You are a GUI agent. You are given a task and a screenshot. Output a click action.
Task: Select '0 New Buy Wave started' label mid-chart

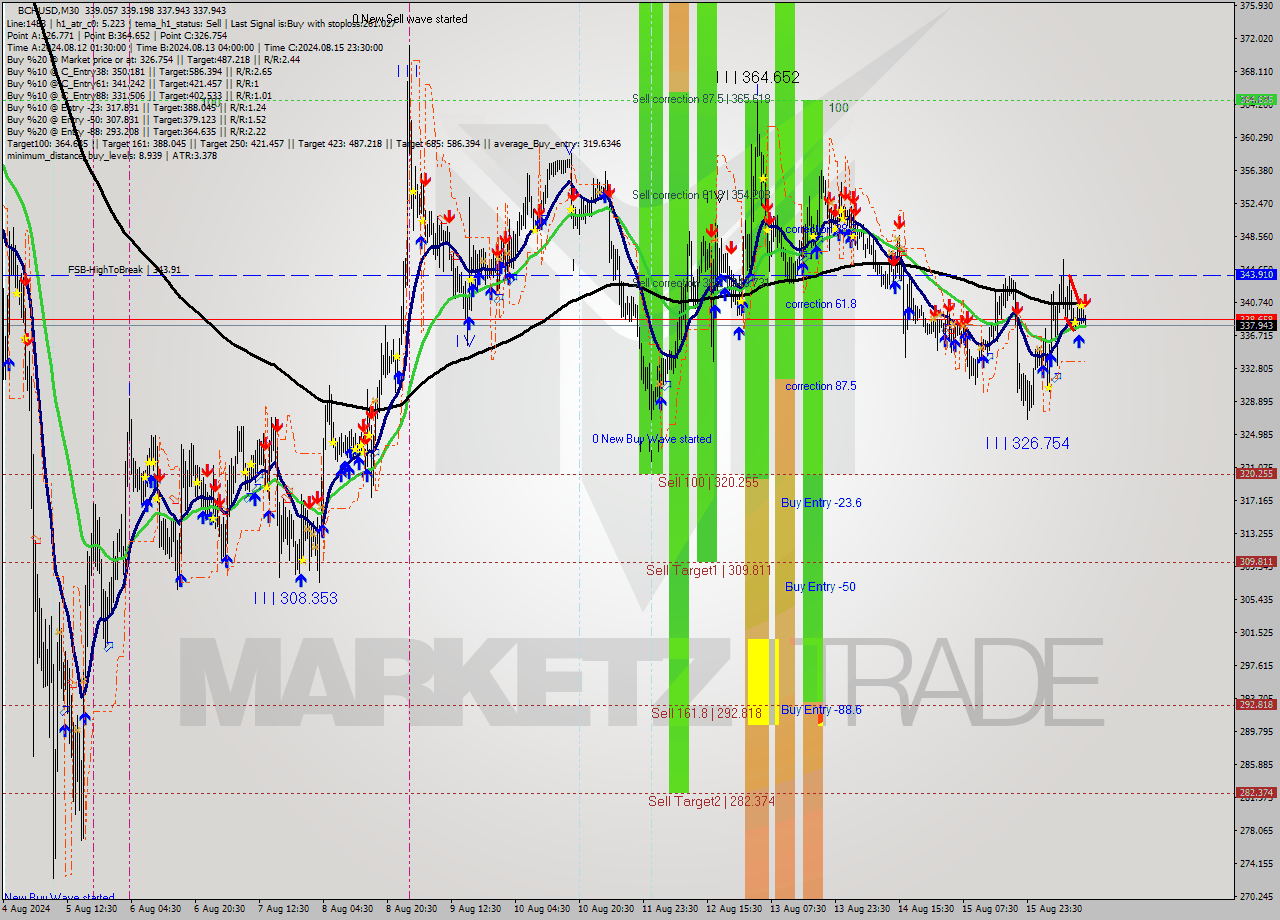coord(652,439)
